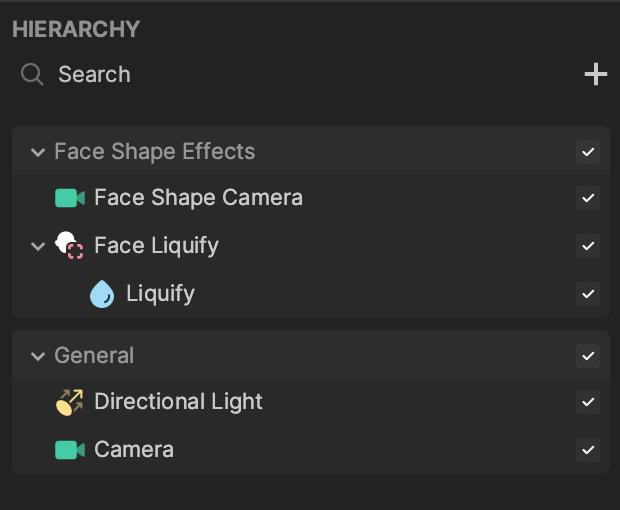Click the blue Liquify droplet icon
This screenshot has height=510, width=620.
[102, 294]
